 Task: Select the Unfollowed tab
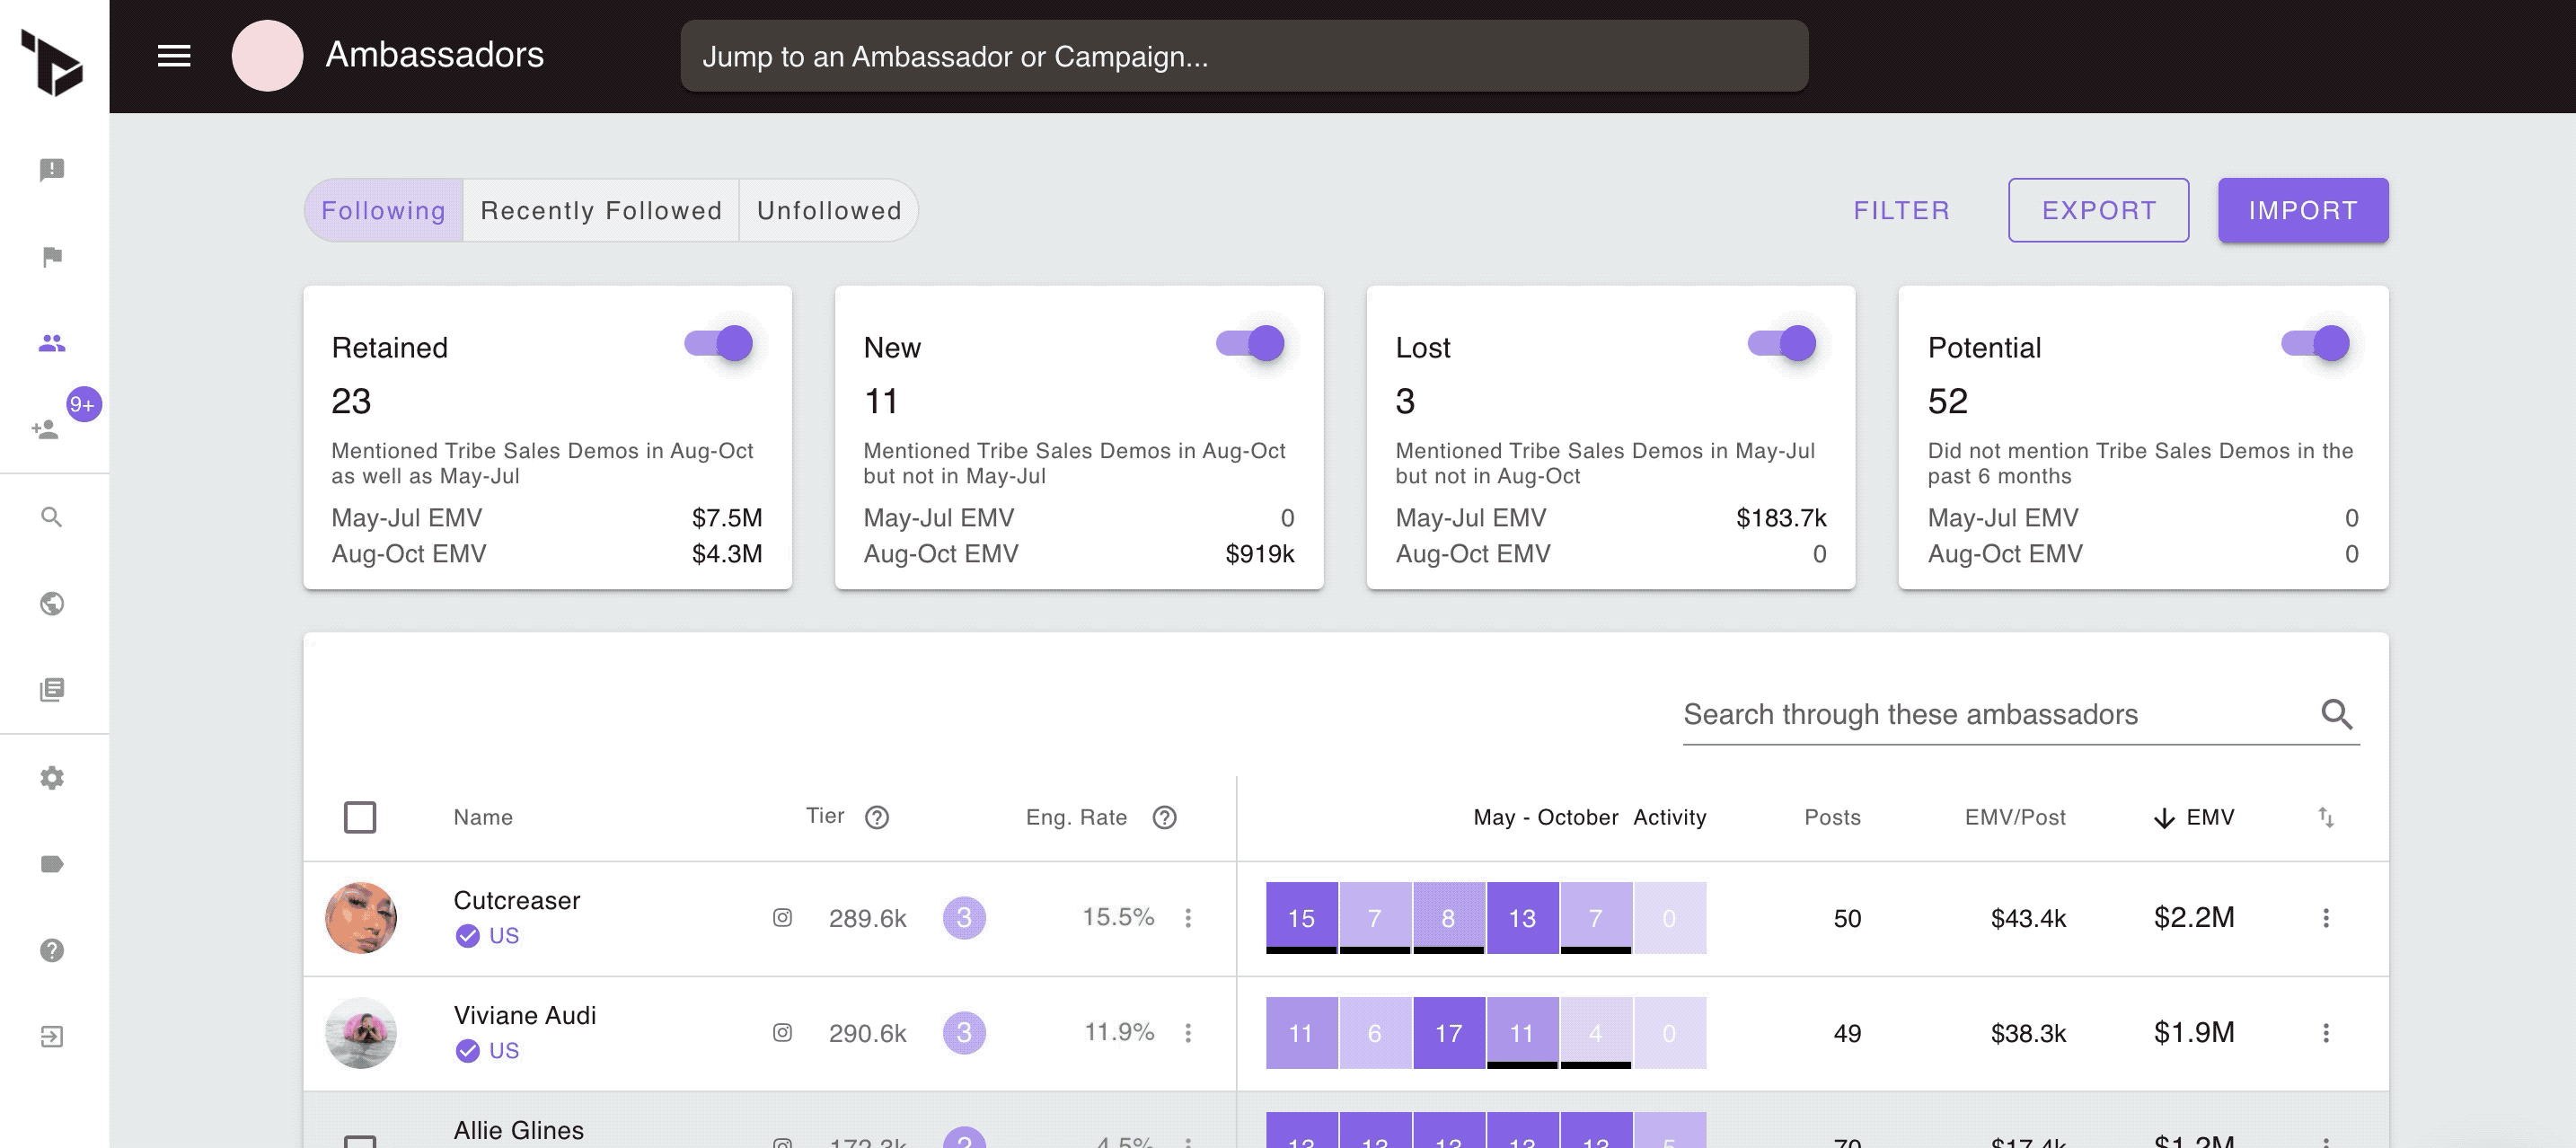click(830, 208)
